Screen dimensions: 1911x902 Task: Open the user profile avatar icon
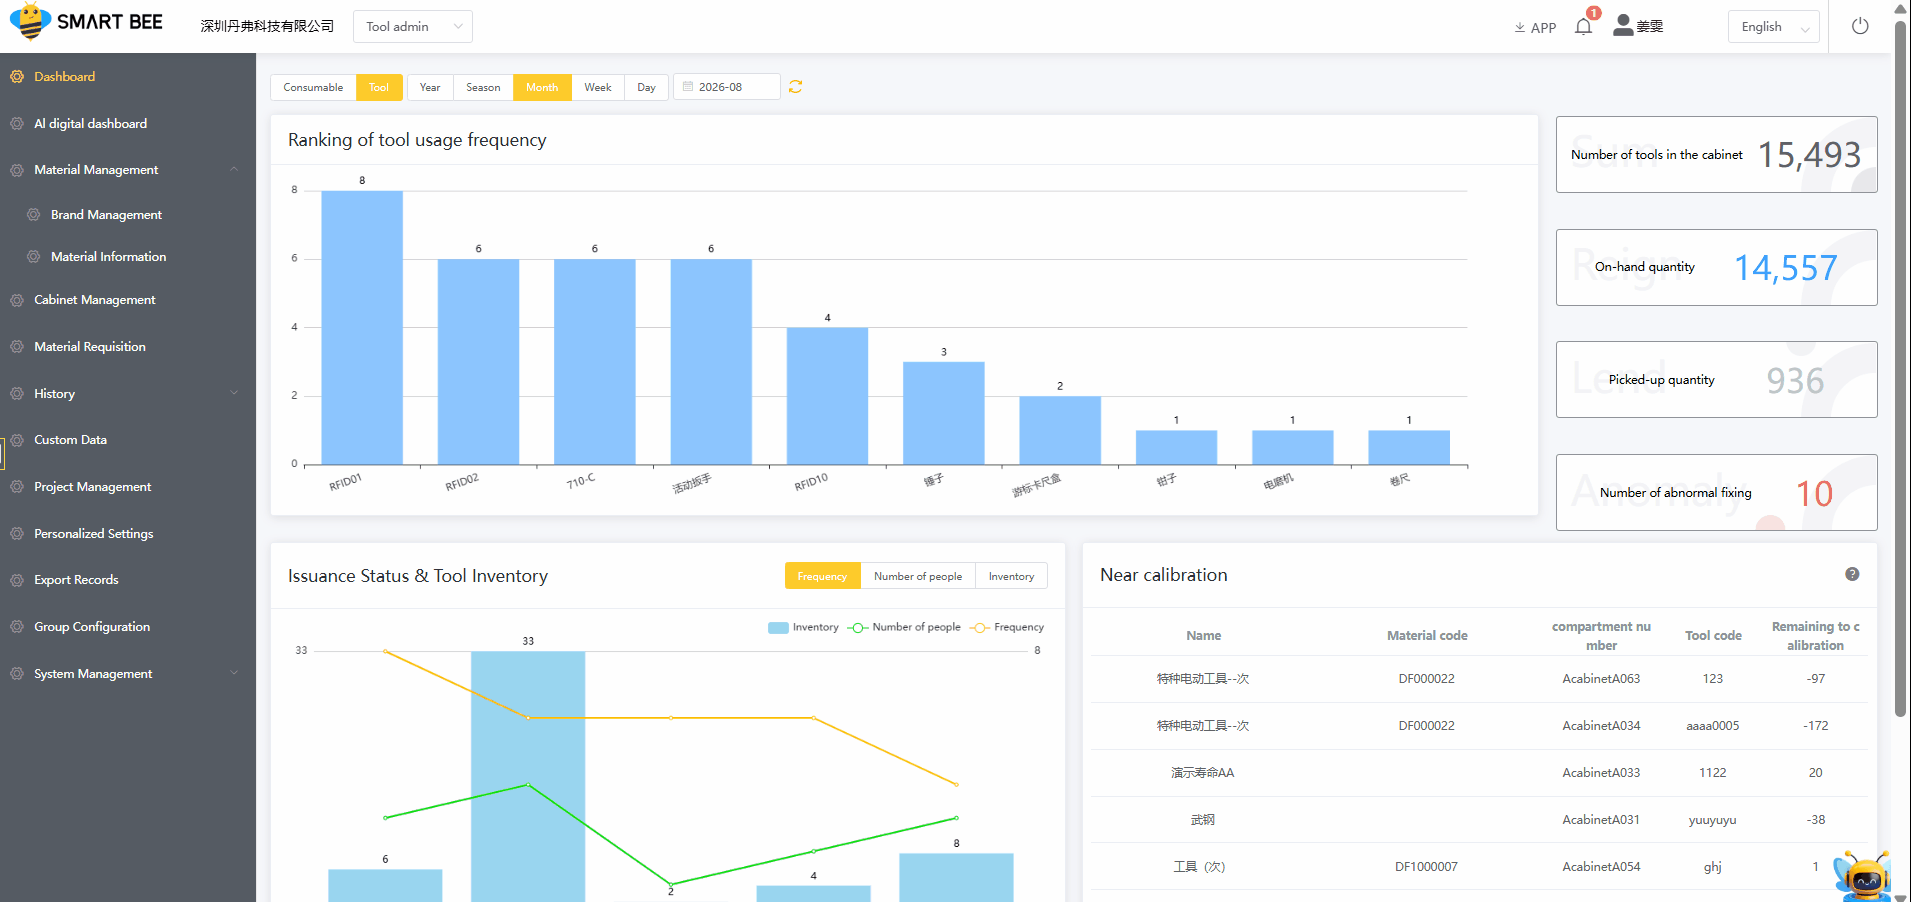(1623, 25)
